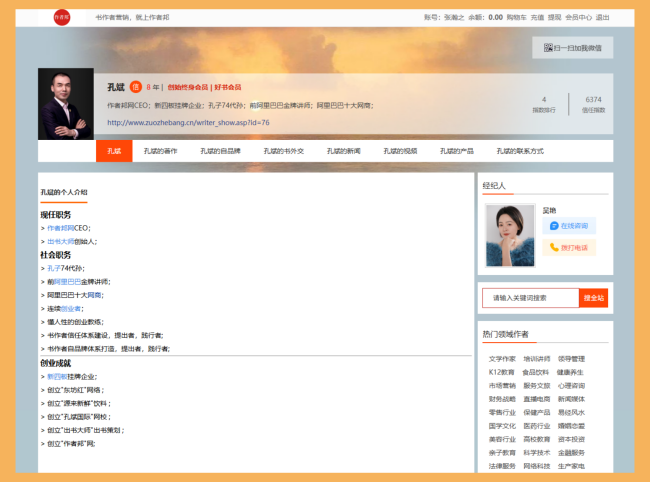Select the 孔斌的联系方式 tab
Viewport: 650px width, 482px height.
pos(520,151)
